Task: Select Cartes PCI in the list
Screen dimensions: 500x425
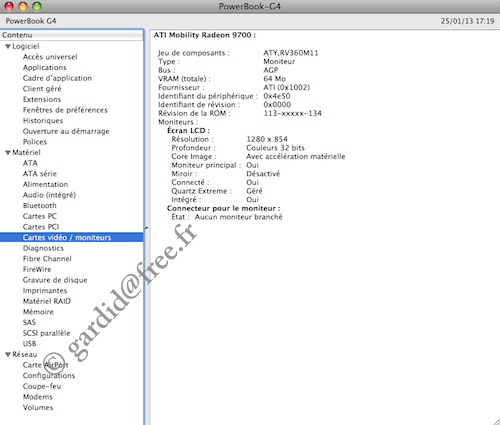Action: pos(41,227)
